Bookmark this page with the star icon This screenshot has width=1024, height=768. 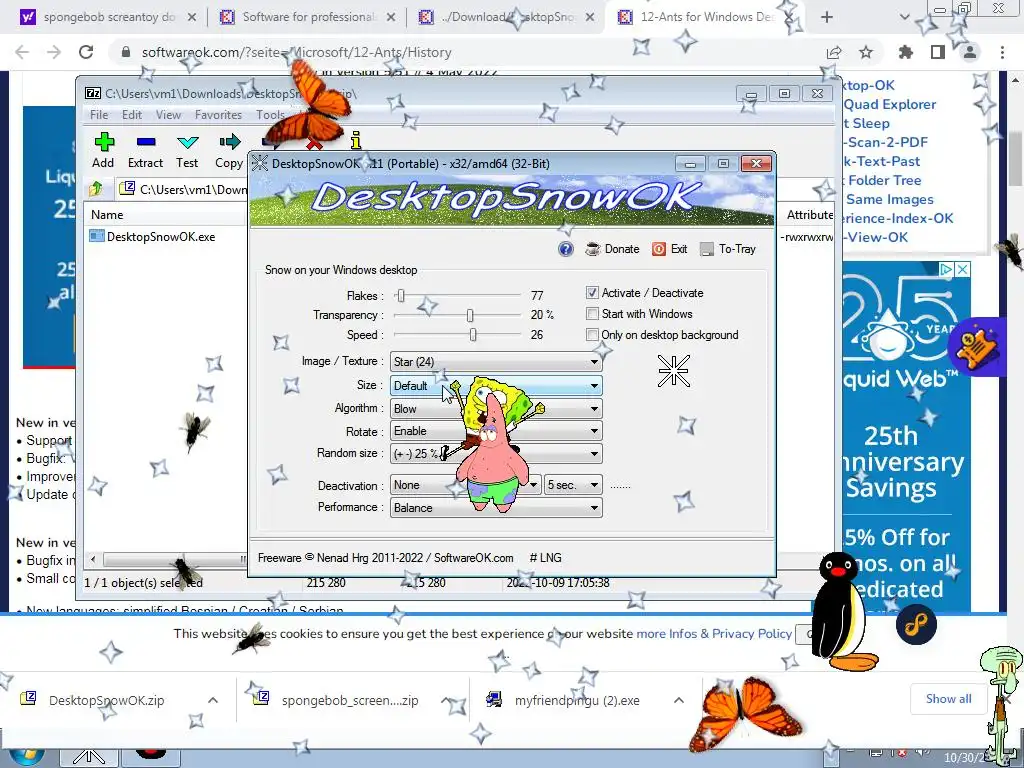coord(866,52)
